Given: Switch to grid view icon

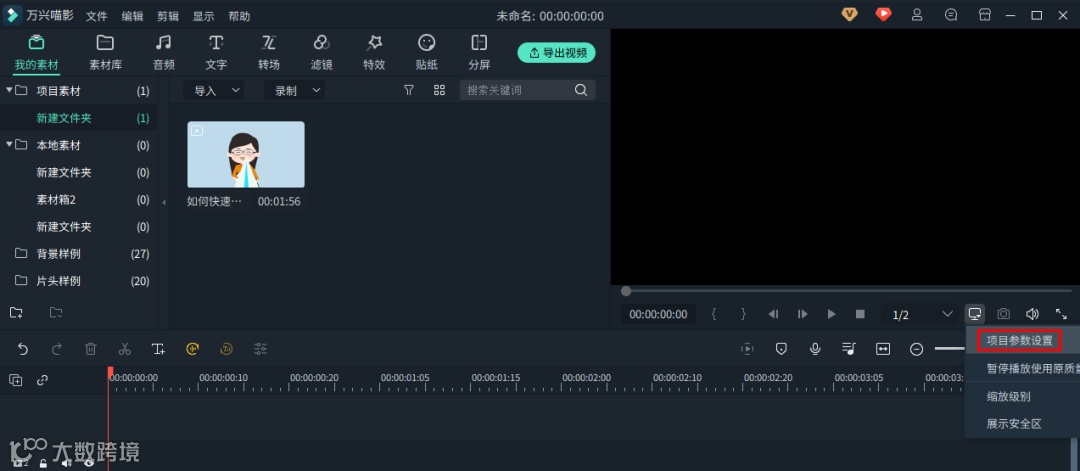Looking at the screenshot, I should point(439,90).
